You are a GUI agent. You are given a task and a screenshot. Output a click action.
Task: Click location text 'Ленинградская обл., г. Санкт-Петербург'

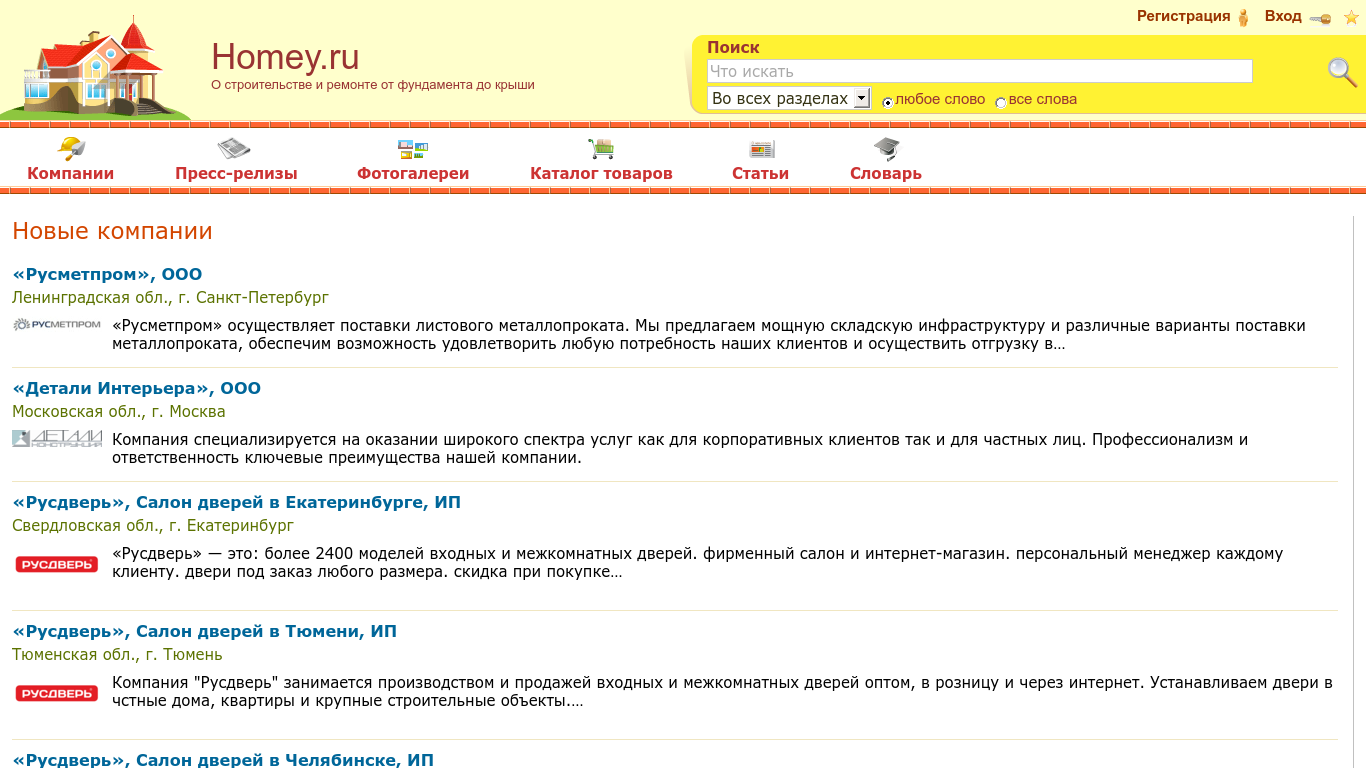coord(170,297)
